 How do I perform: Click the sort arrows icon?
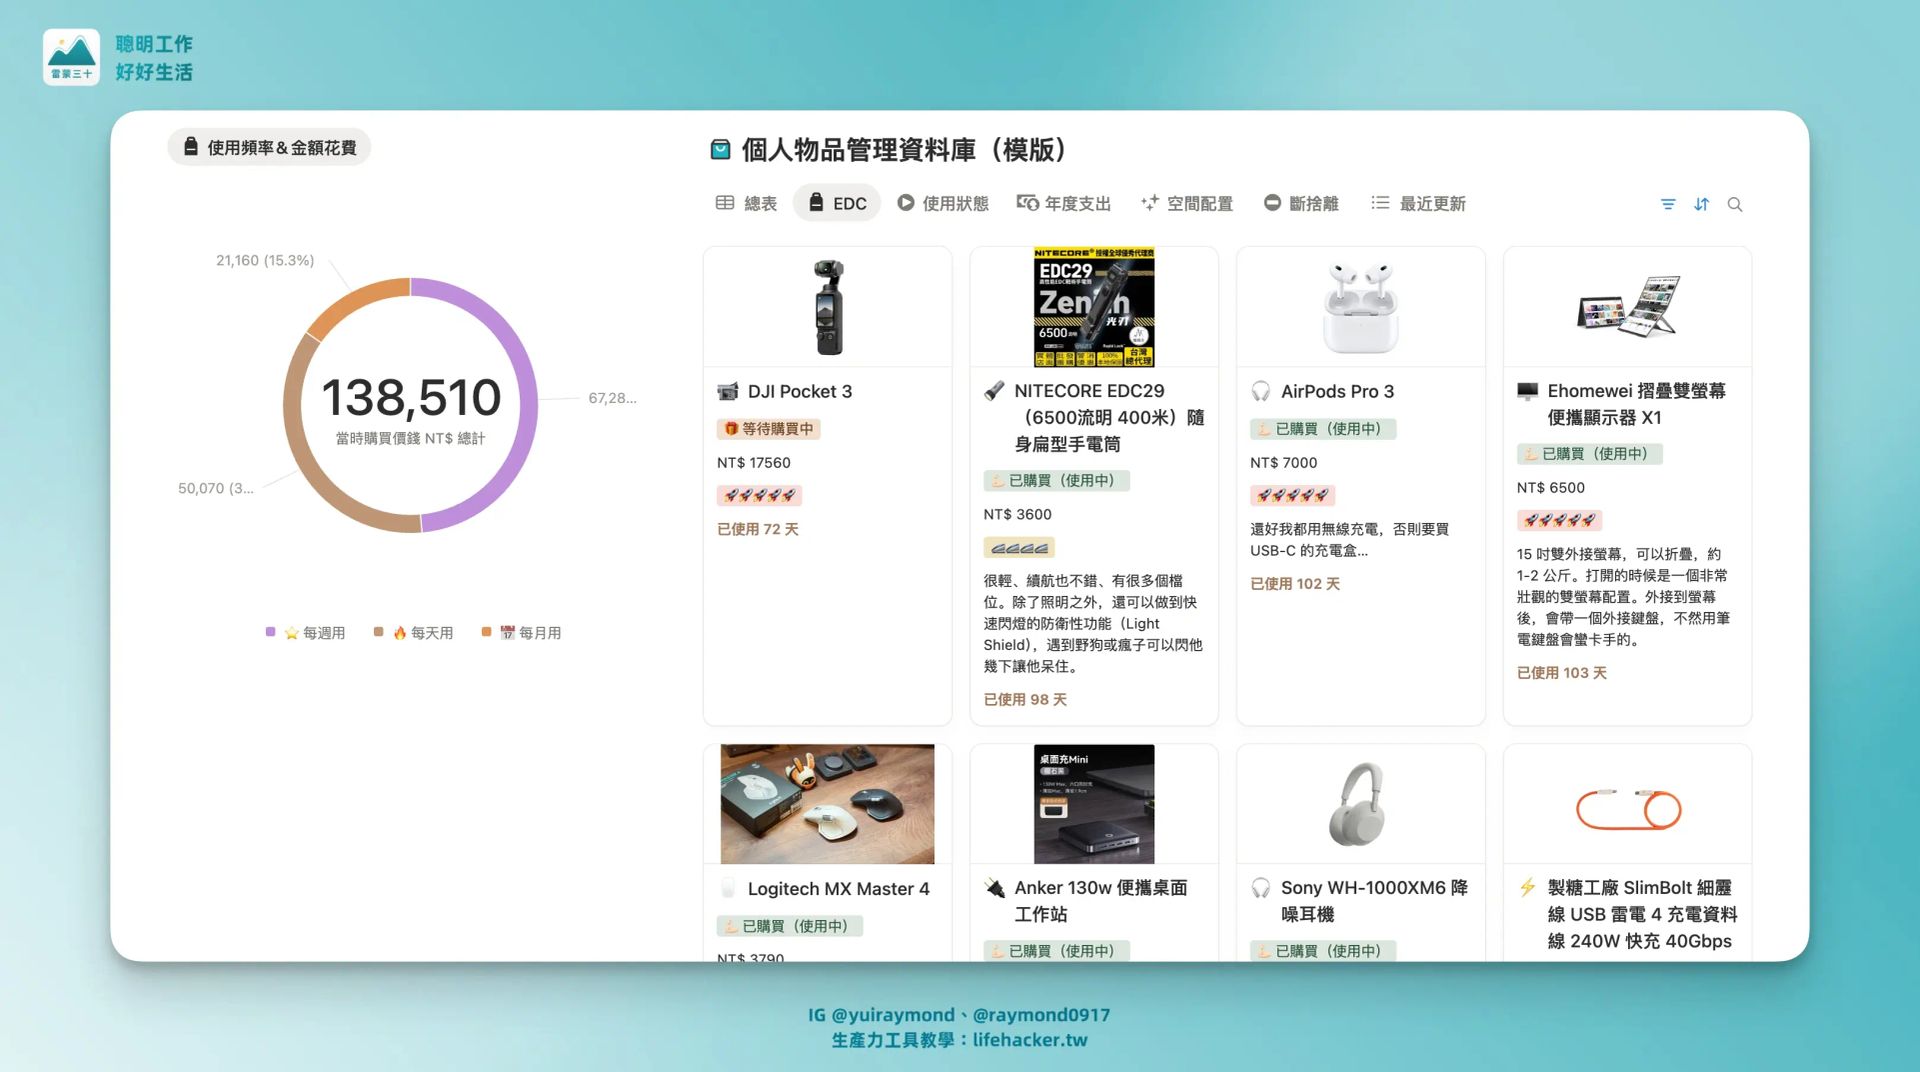[x=1701, y=204]
